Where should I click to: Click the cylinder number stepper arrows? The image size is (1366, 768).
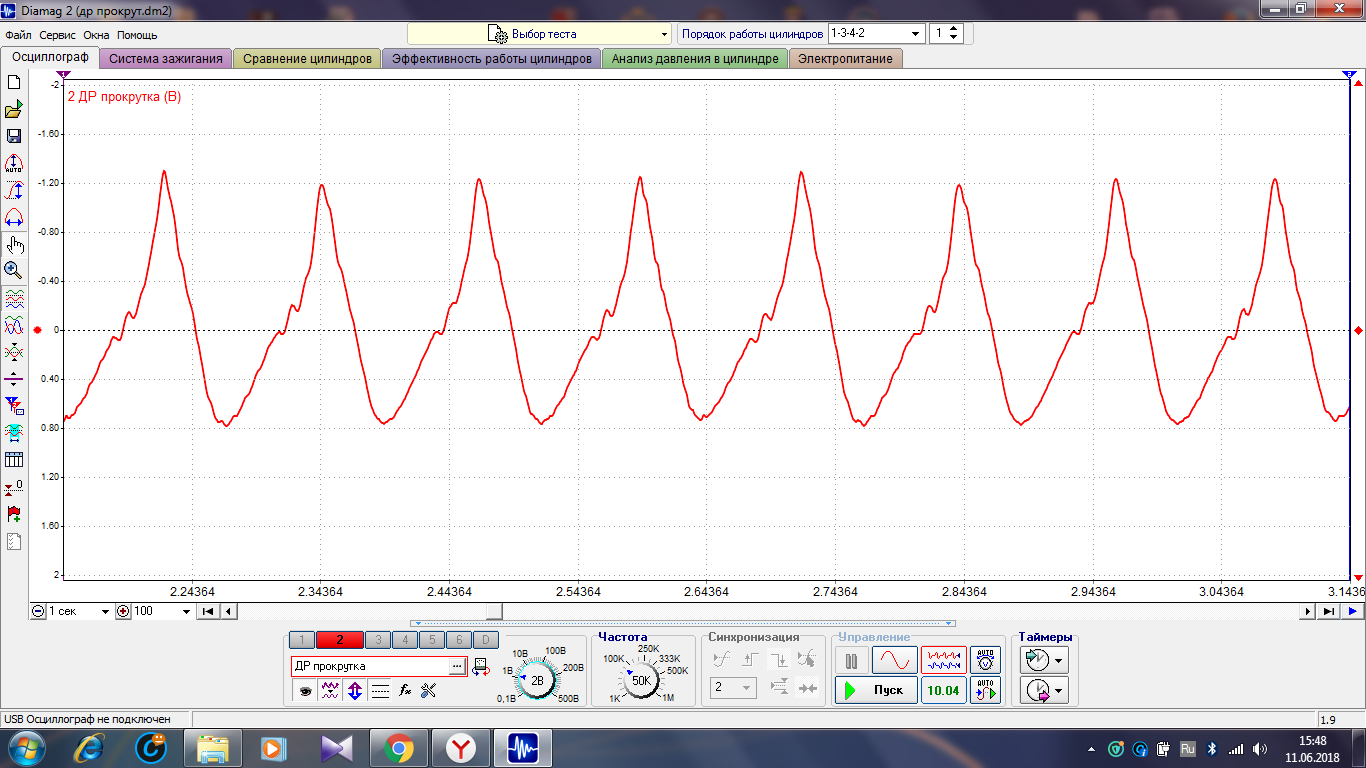point(953,33)
